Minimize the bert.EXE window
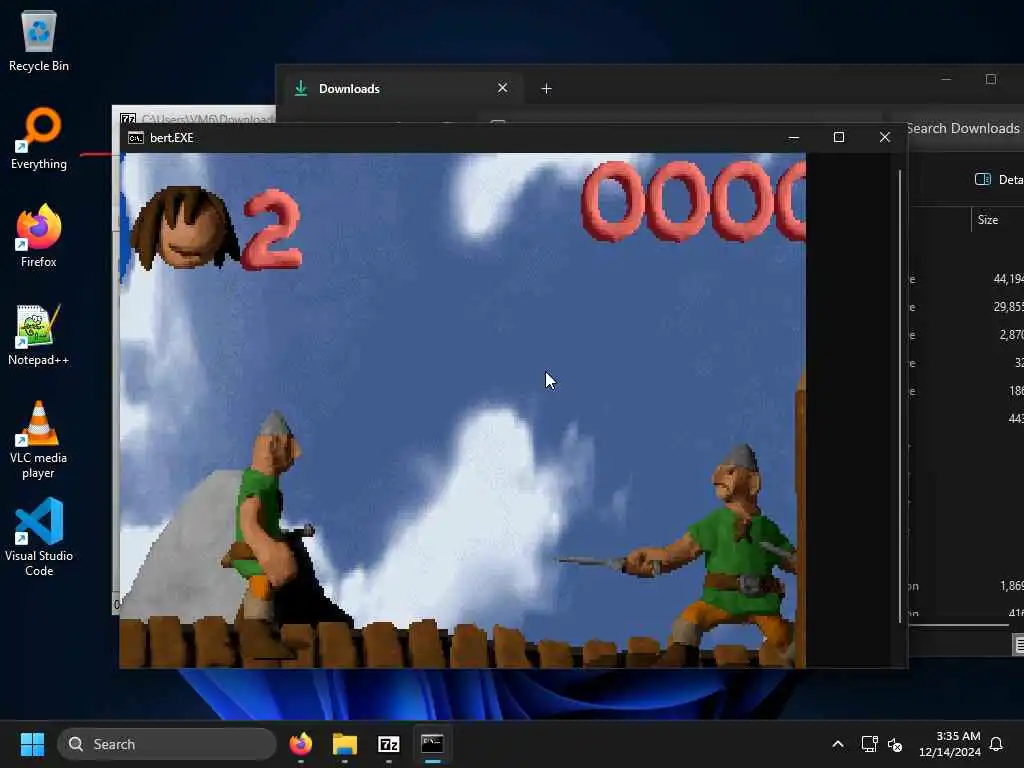The image size is (1024, 768). 793,137
